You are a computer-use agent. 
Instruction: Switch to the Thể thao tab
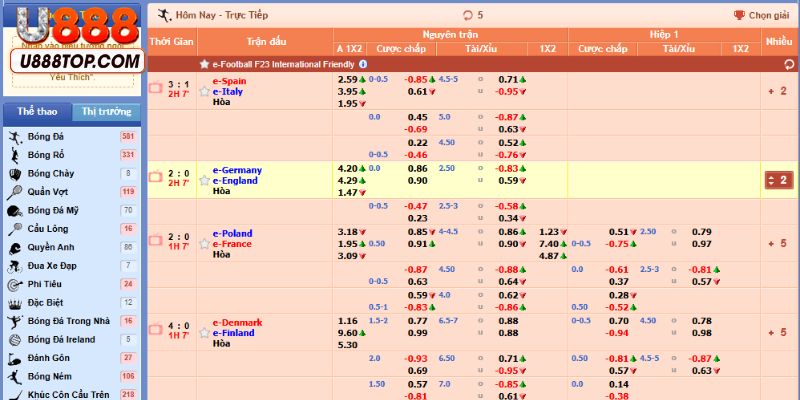(x=33, y=112)
